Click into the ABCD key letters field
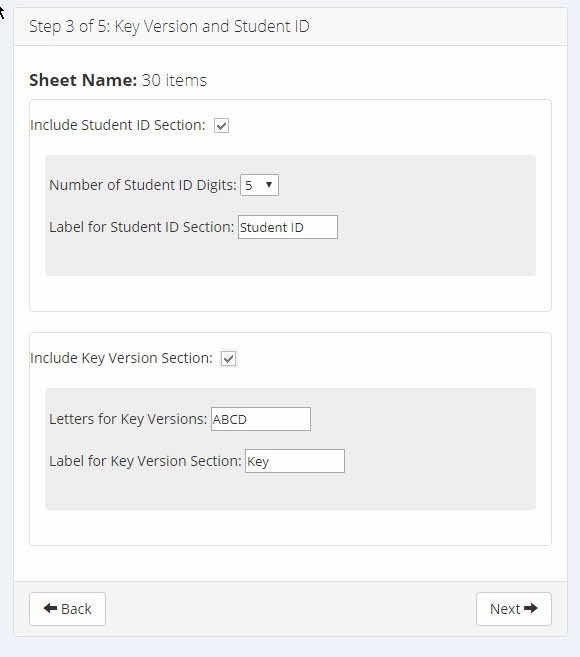 coord(261,419)
